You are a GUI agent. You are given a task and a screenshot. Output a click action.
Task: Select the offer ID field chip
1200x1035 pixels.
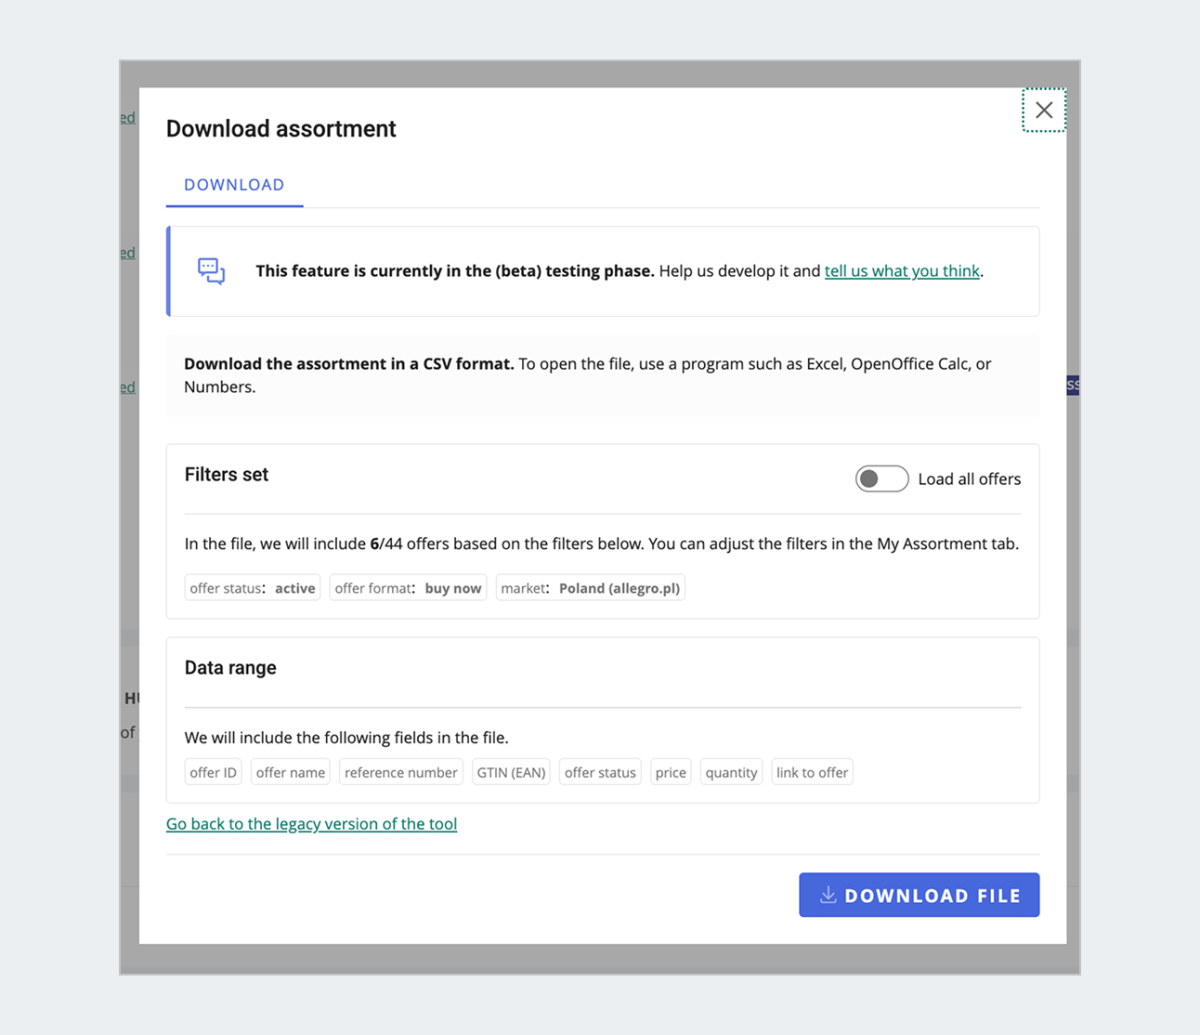click(213, 772)
